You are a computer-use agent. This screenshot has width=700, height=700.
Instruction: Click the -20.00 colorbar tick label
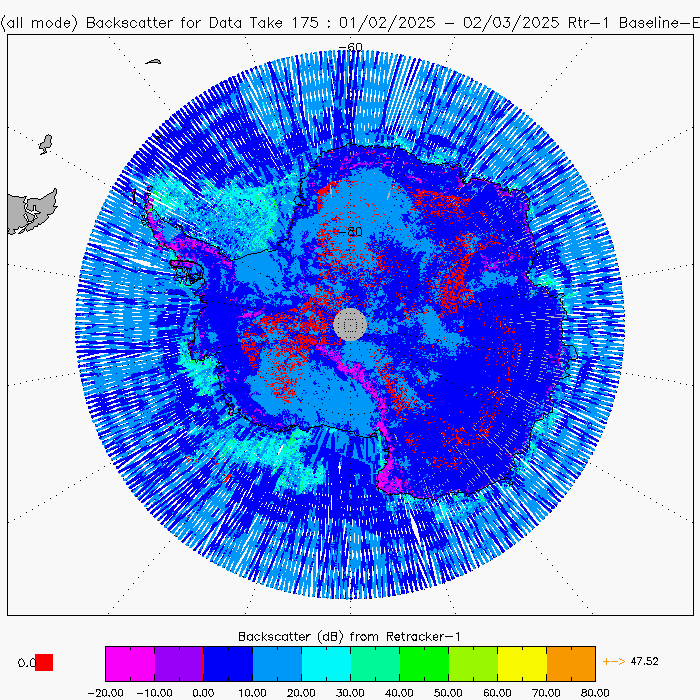[106, 693]
